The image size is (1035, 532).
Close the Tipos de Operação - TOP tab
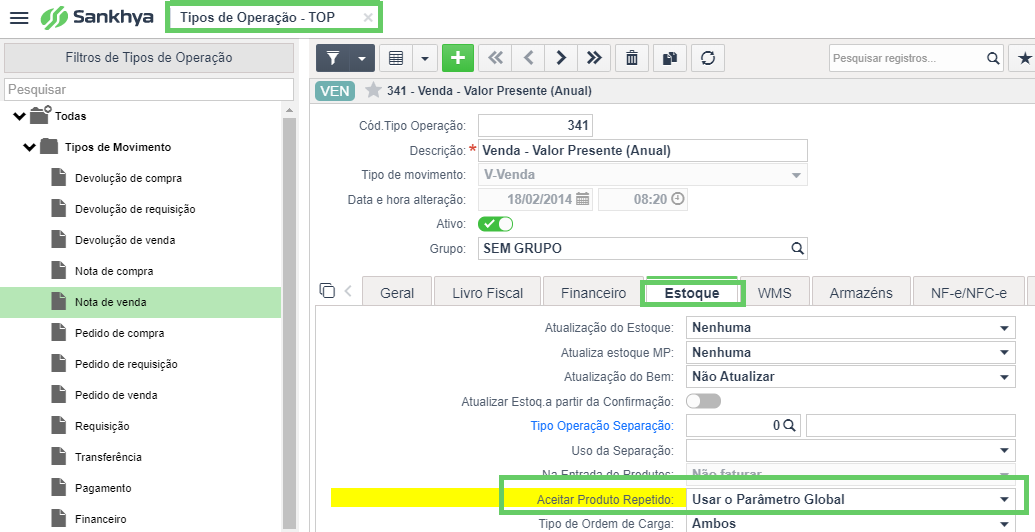coord(368,18)
